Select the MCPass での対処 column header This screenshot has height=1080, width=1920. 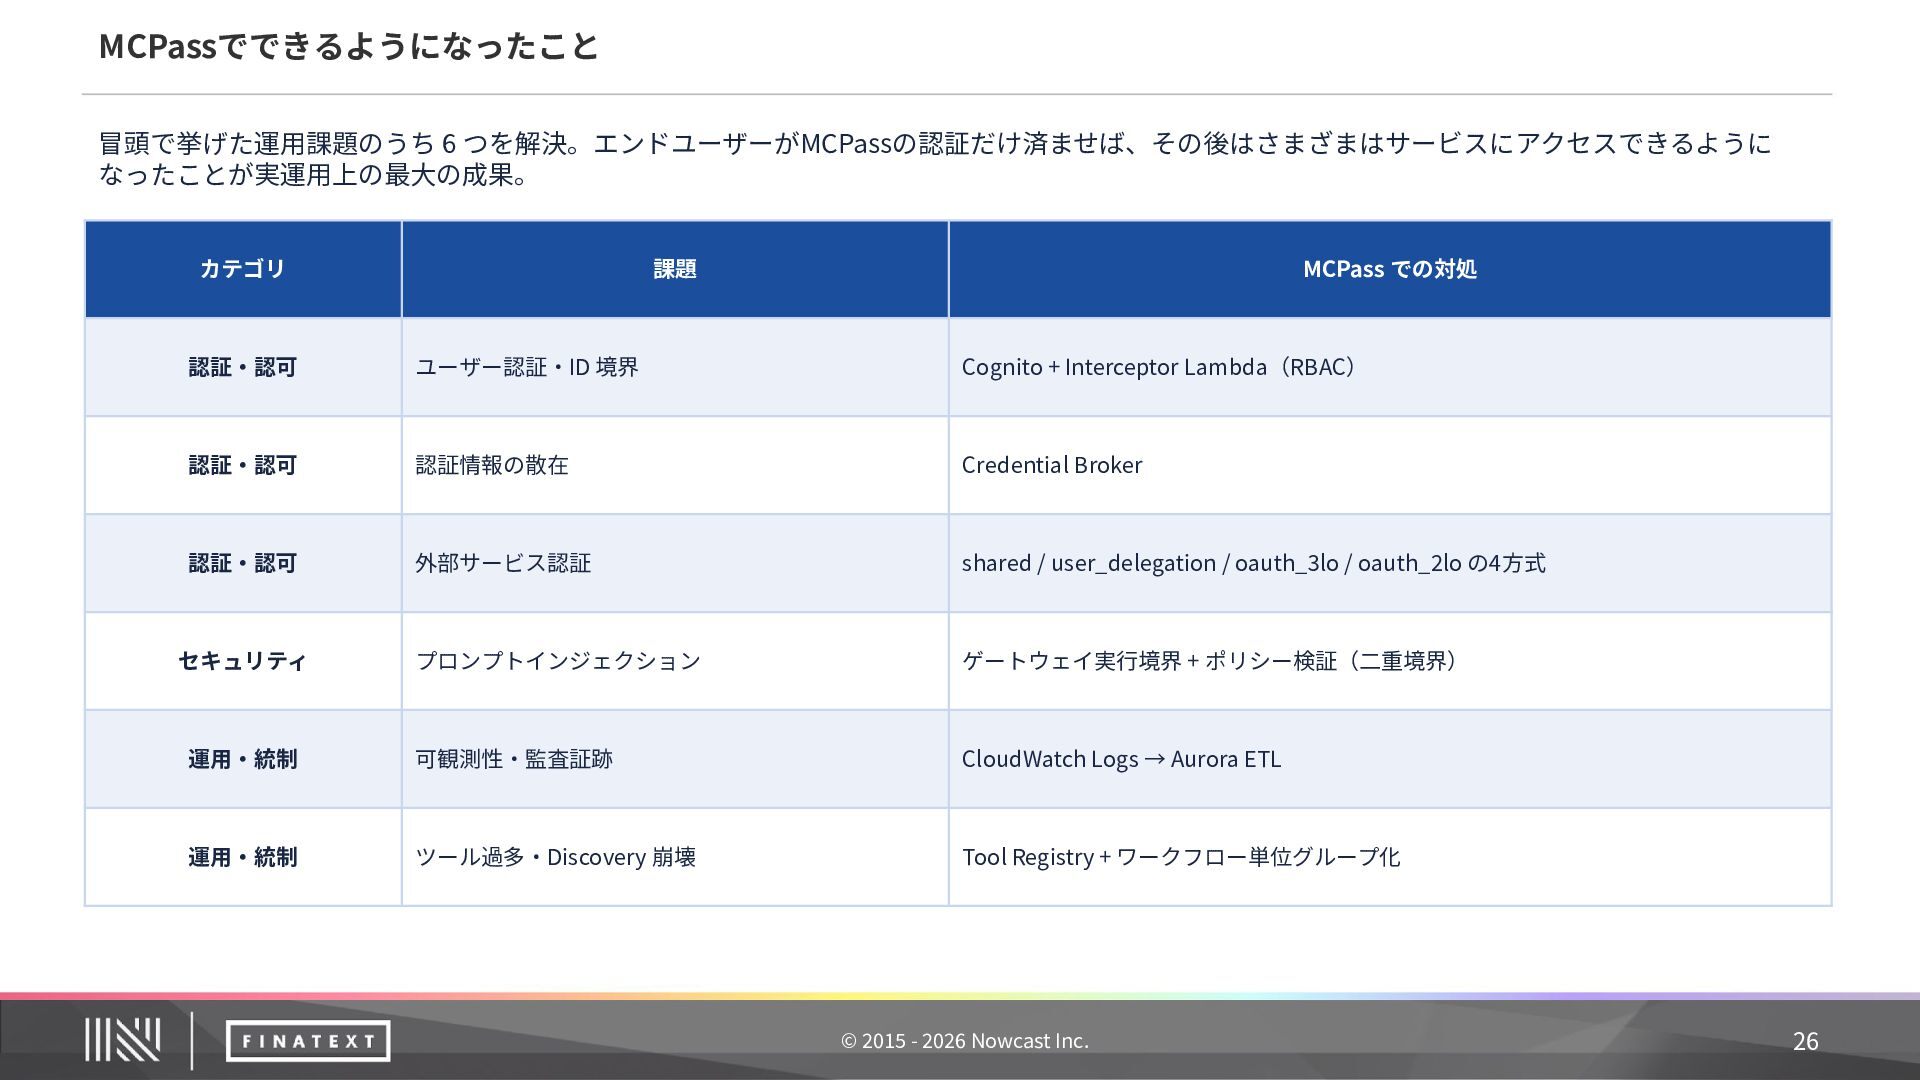coord(1389,269)
